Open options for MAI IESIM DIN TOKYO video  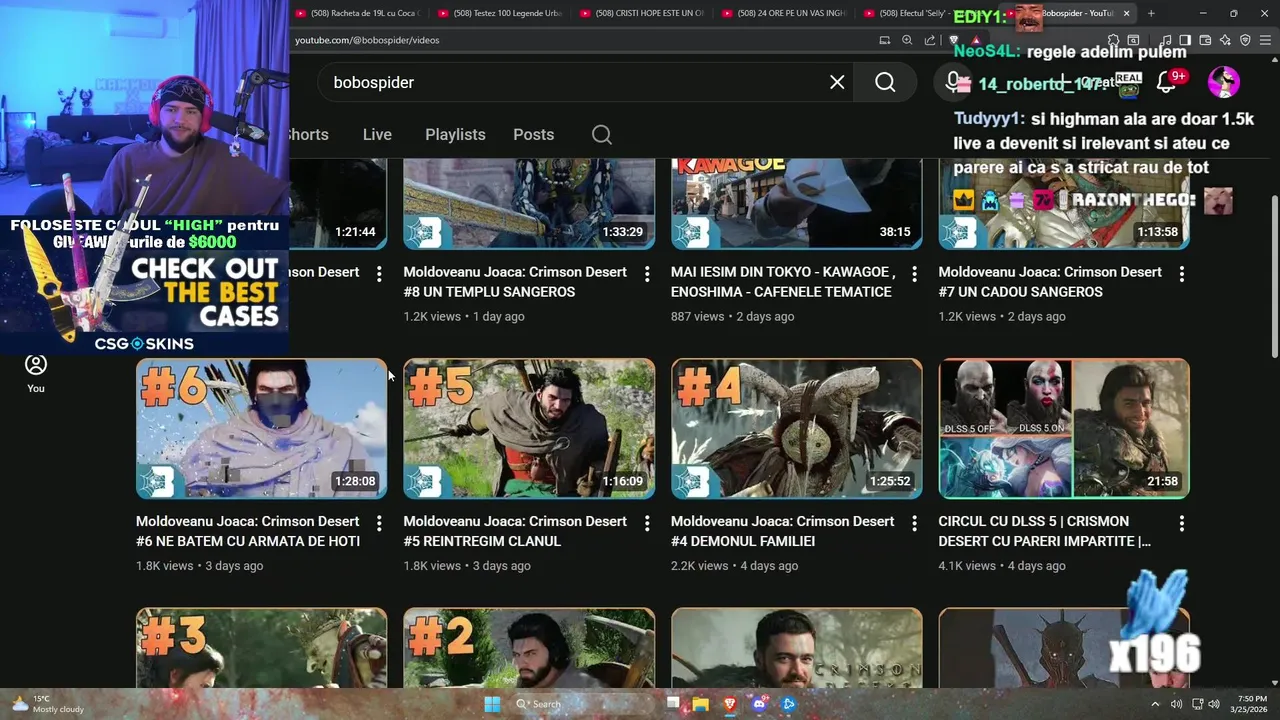click(x=914, y=273)
